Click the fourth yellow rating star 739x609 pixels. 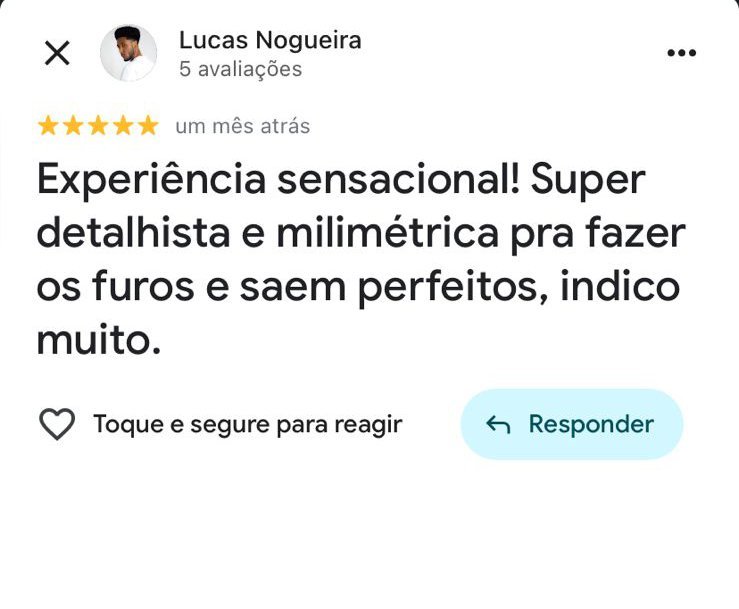pos(123,126)
